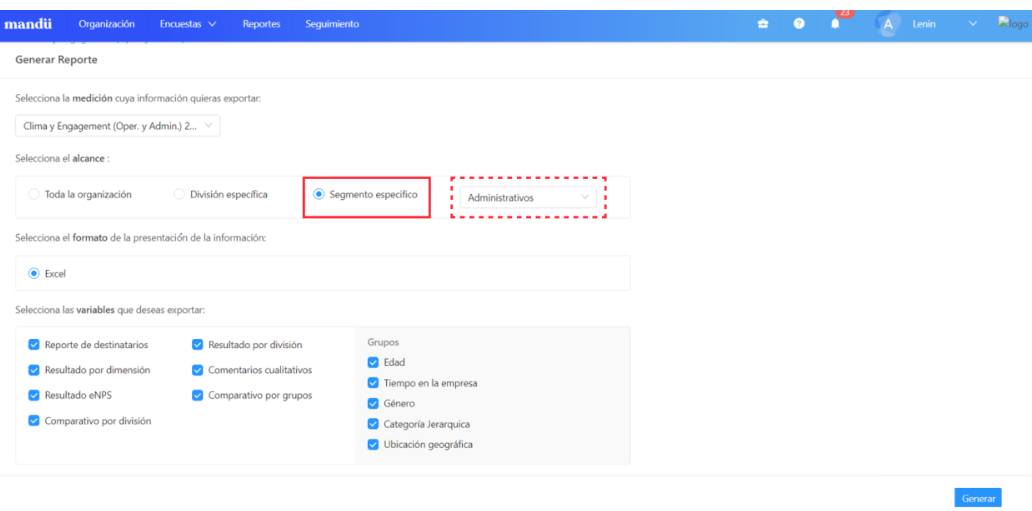Select Excel format radio
The width and height of the screenshot is (1032, 511).
pos(34,274)
